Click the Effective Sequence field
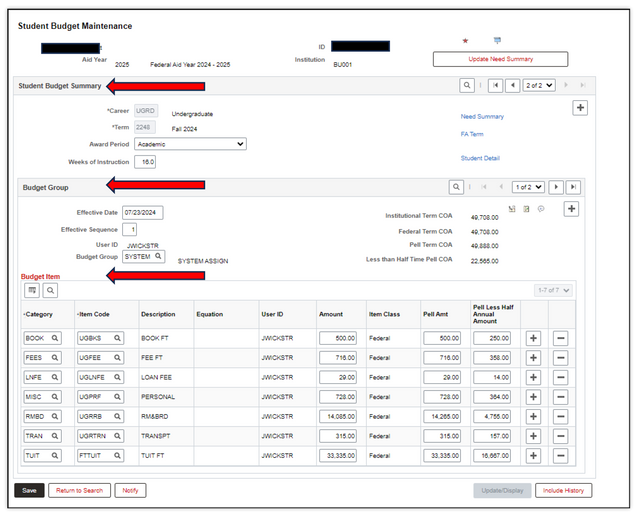 (x=129, y=230)
